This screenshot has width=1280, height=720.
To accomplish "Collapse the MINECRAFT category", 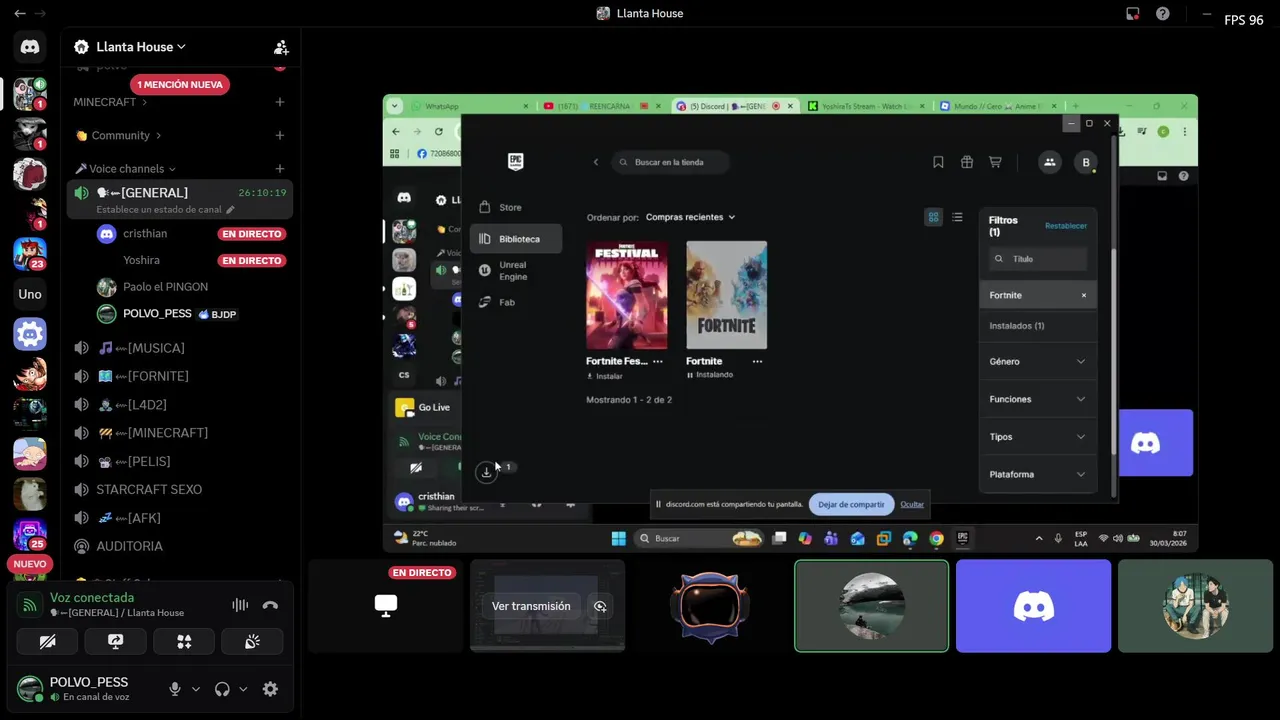I will point(110,102).
